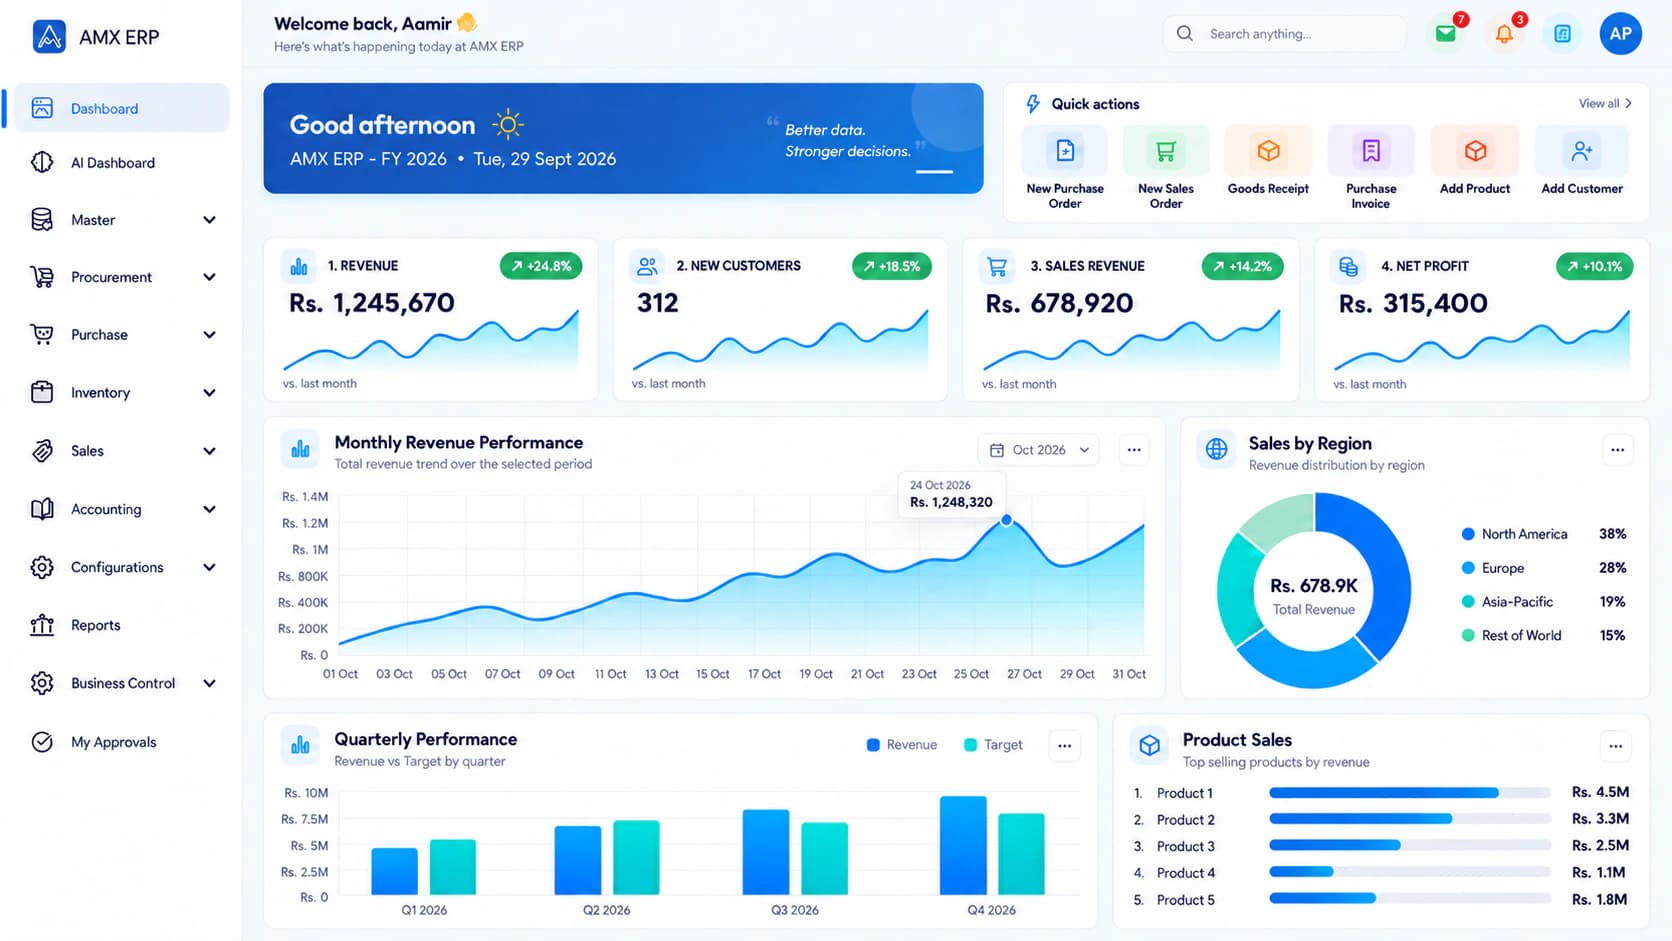
Task: Click the Q4 2026 Revenue bar
Action: (963, 845)
